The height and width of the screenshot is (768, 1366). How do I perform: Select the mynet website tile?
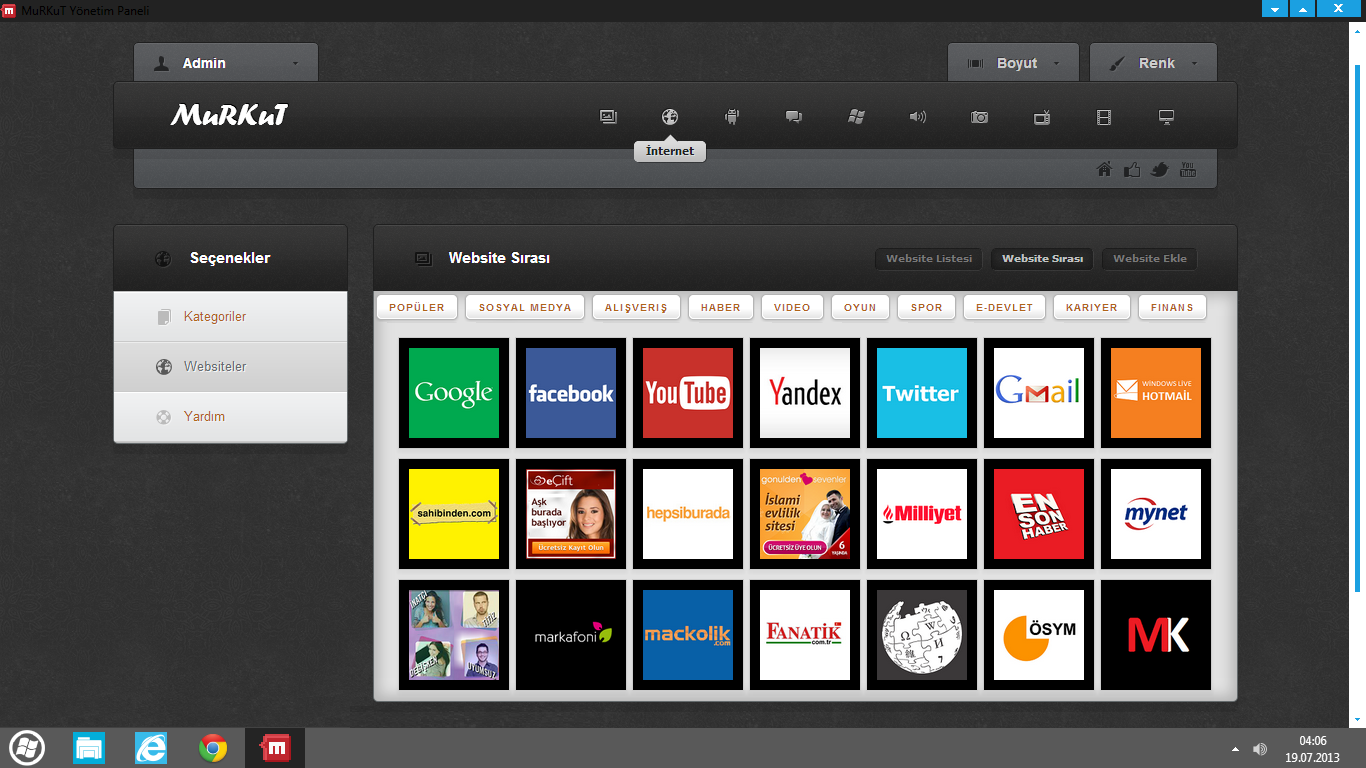tap(1156, 514)
